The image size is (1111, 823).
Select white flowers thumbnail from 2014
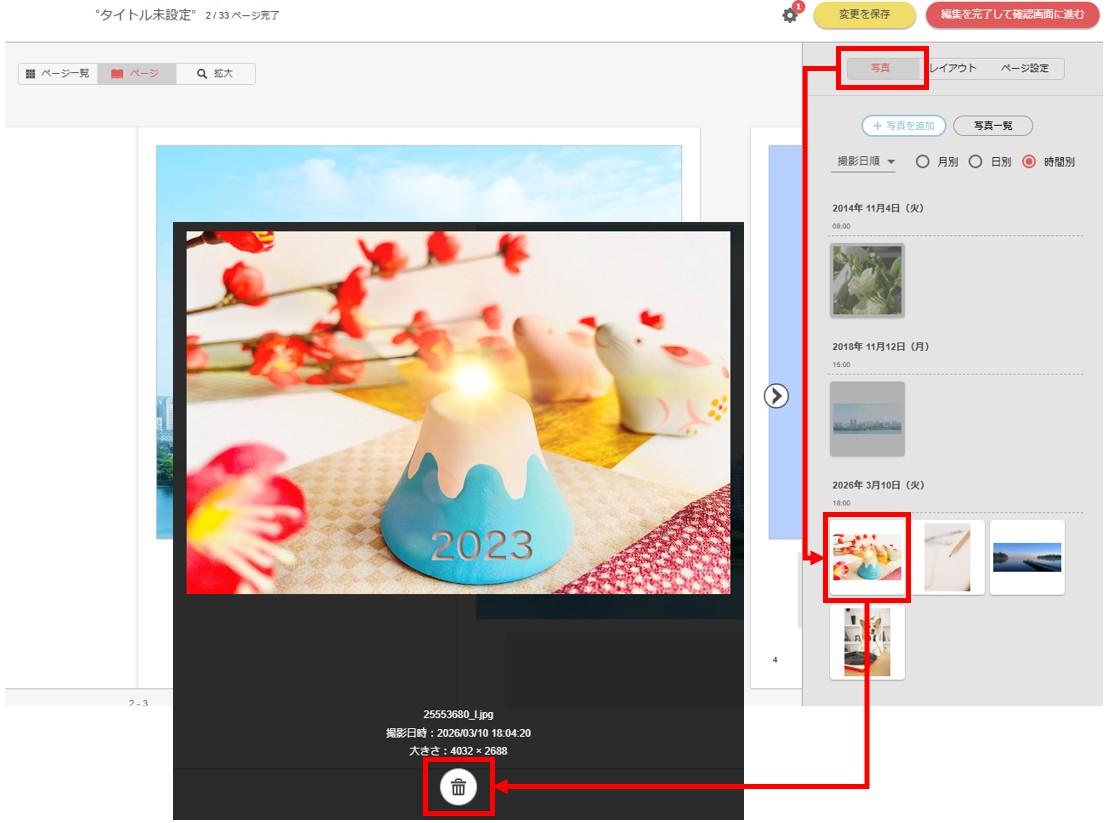click(867, 280)
